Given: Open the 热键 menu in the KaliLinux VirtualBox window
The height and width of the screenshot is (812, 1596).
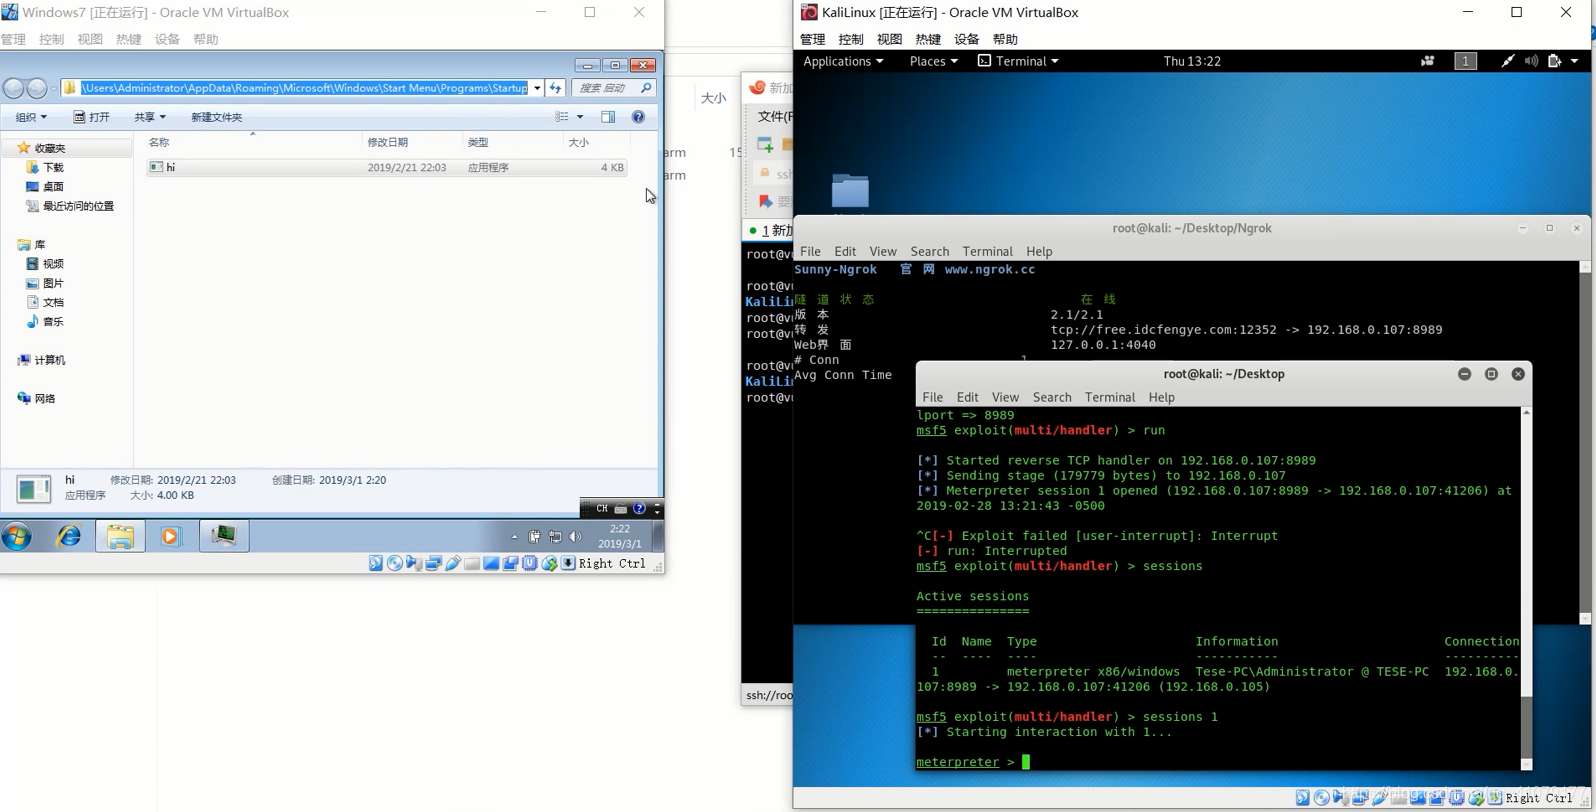Looking at the screenshot, I should 928,39.
